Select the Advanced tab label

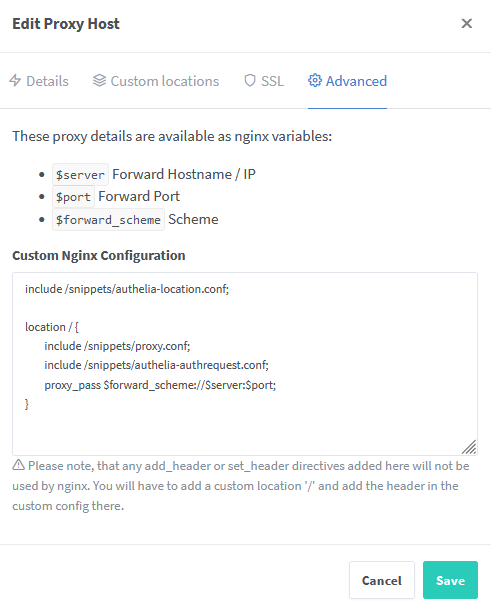click(356, 81)
